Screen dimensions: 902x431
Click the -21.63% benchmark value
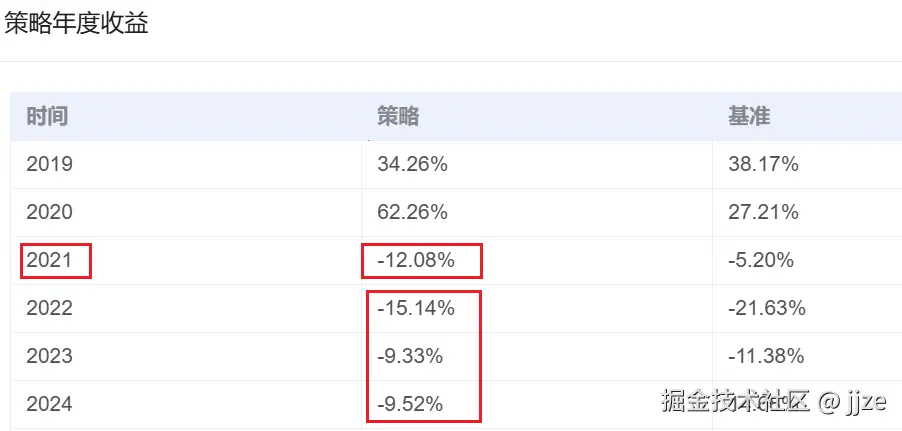767,309
